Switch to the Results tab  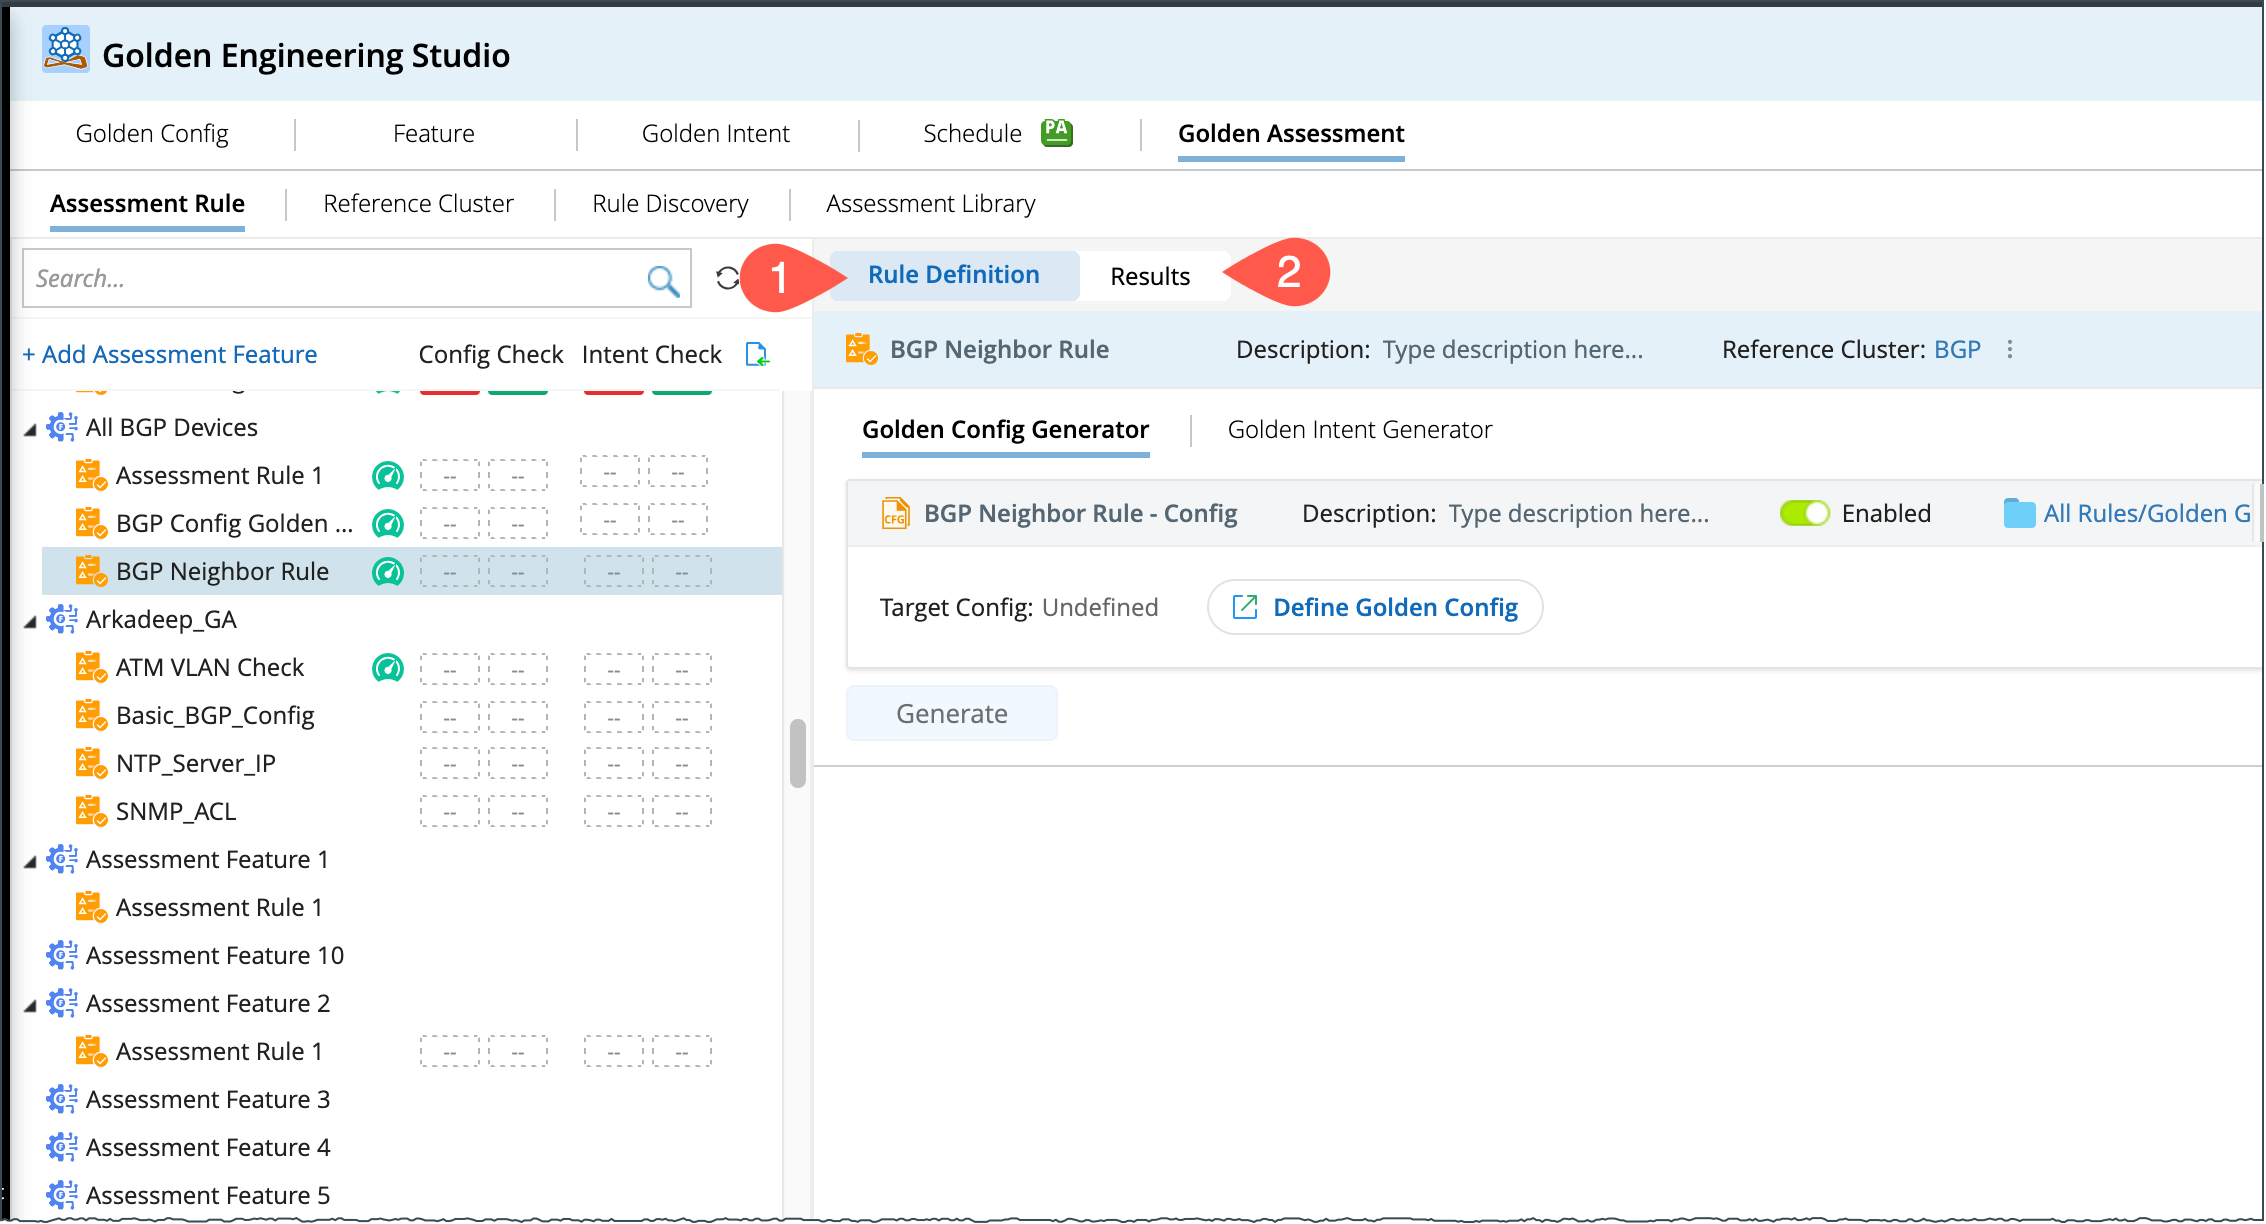[x=1150, y=276]
